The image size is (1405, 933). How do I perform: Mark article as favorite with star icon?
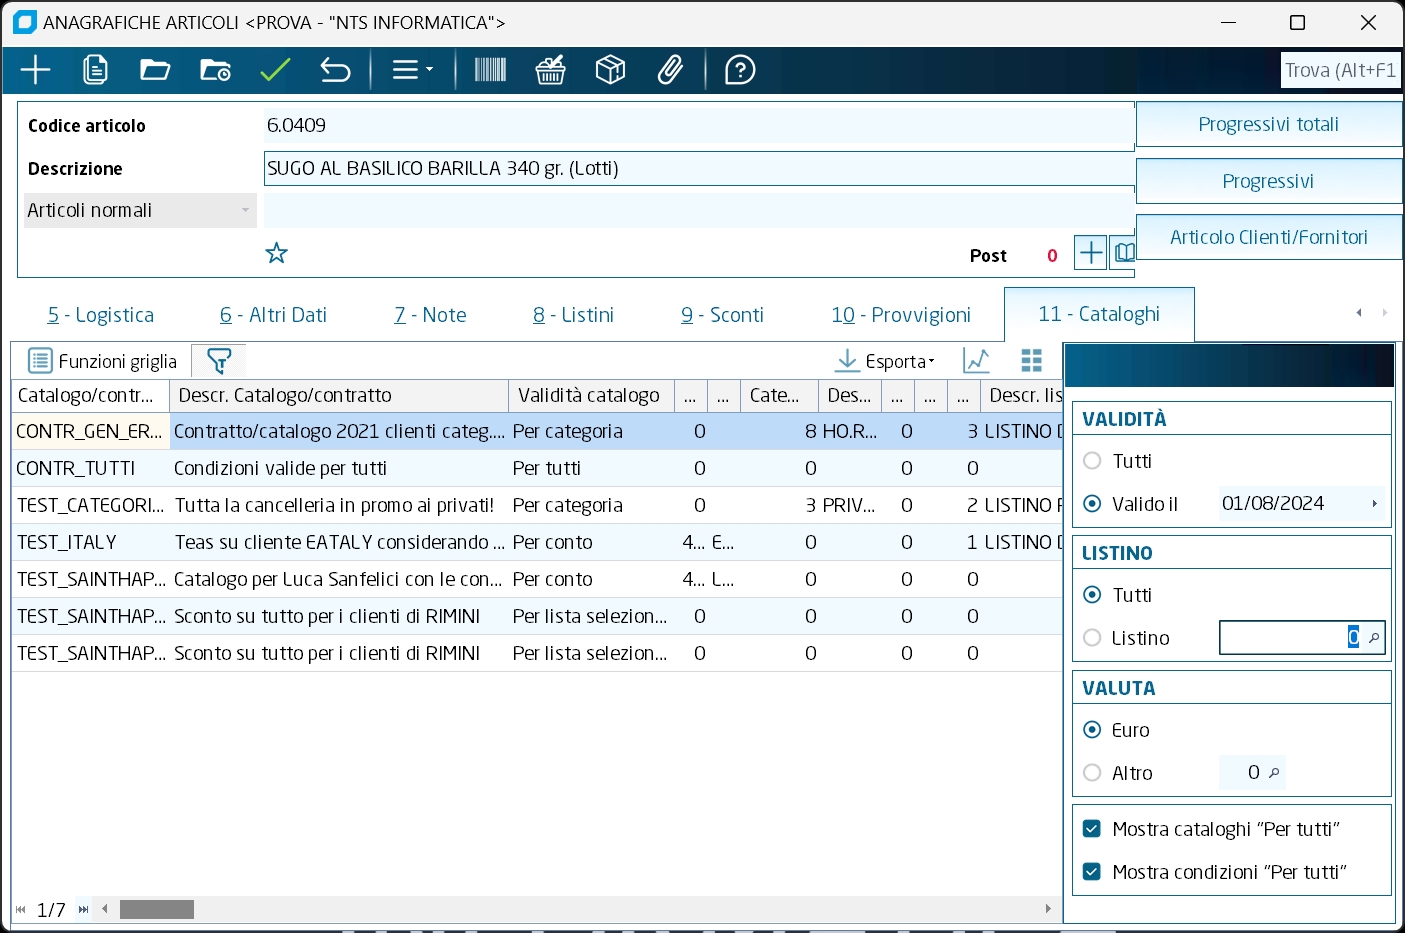tap(277, 253)
